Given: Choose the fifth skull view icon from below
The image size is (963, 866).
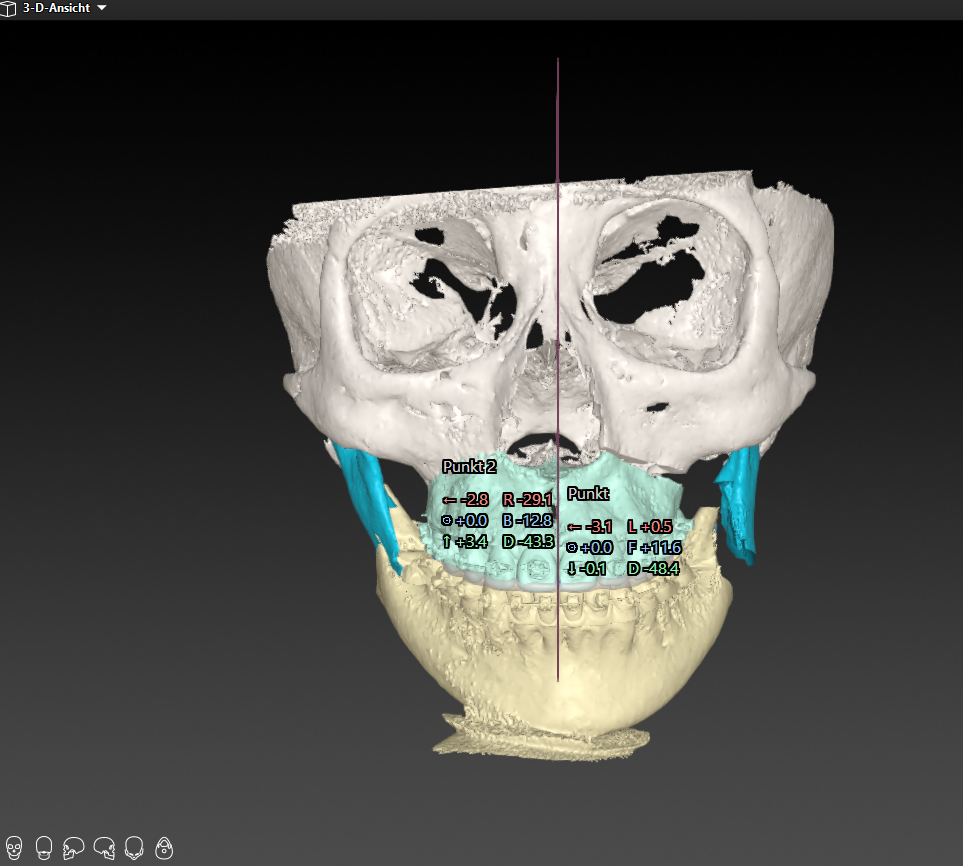Looking at the screenshot, I should [x=134, y=849].
